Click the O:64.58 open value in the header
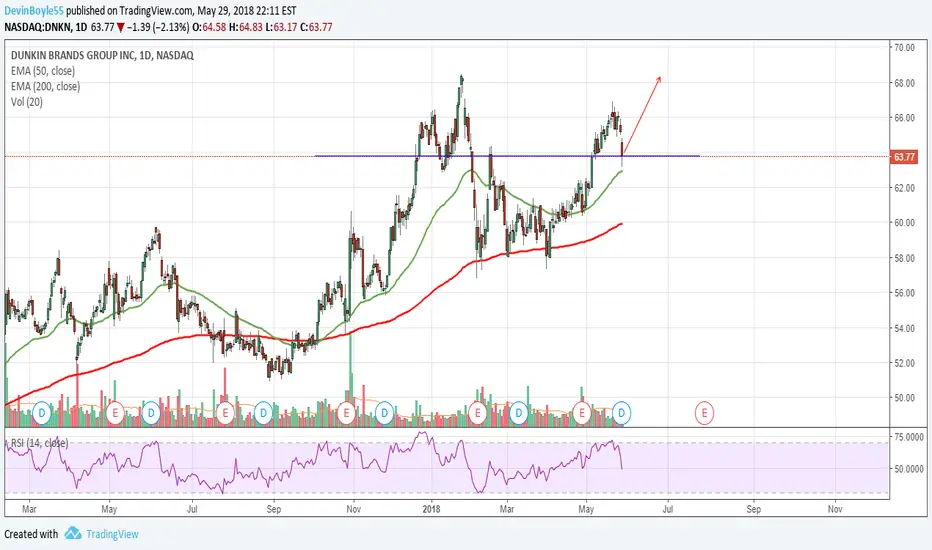The image size is (932, 550). (210, 27)
